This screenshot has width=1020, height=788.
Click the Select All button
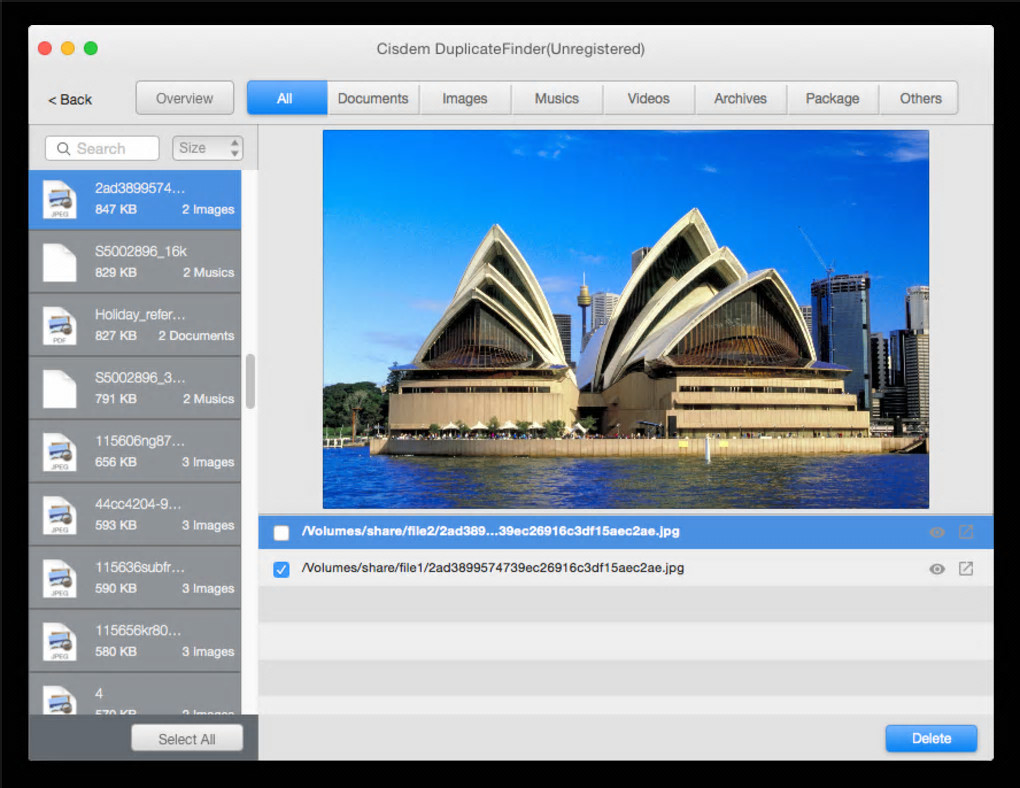point(187,739)
